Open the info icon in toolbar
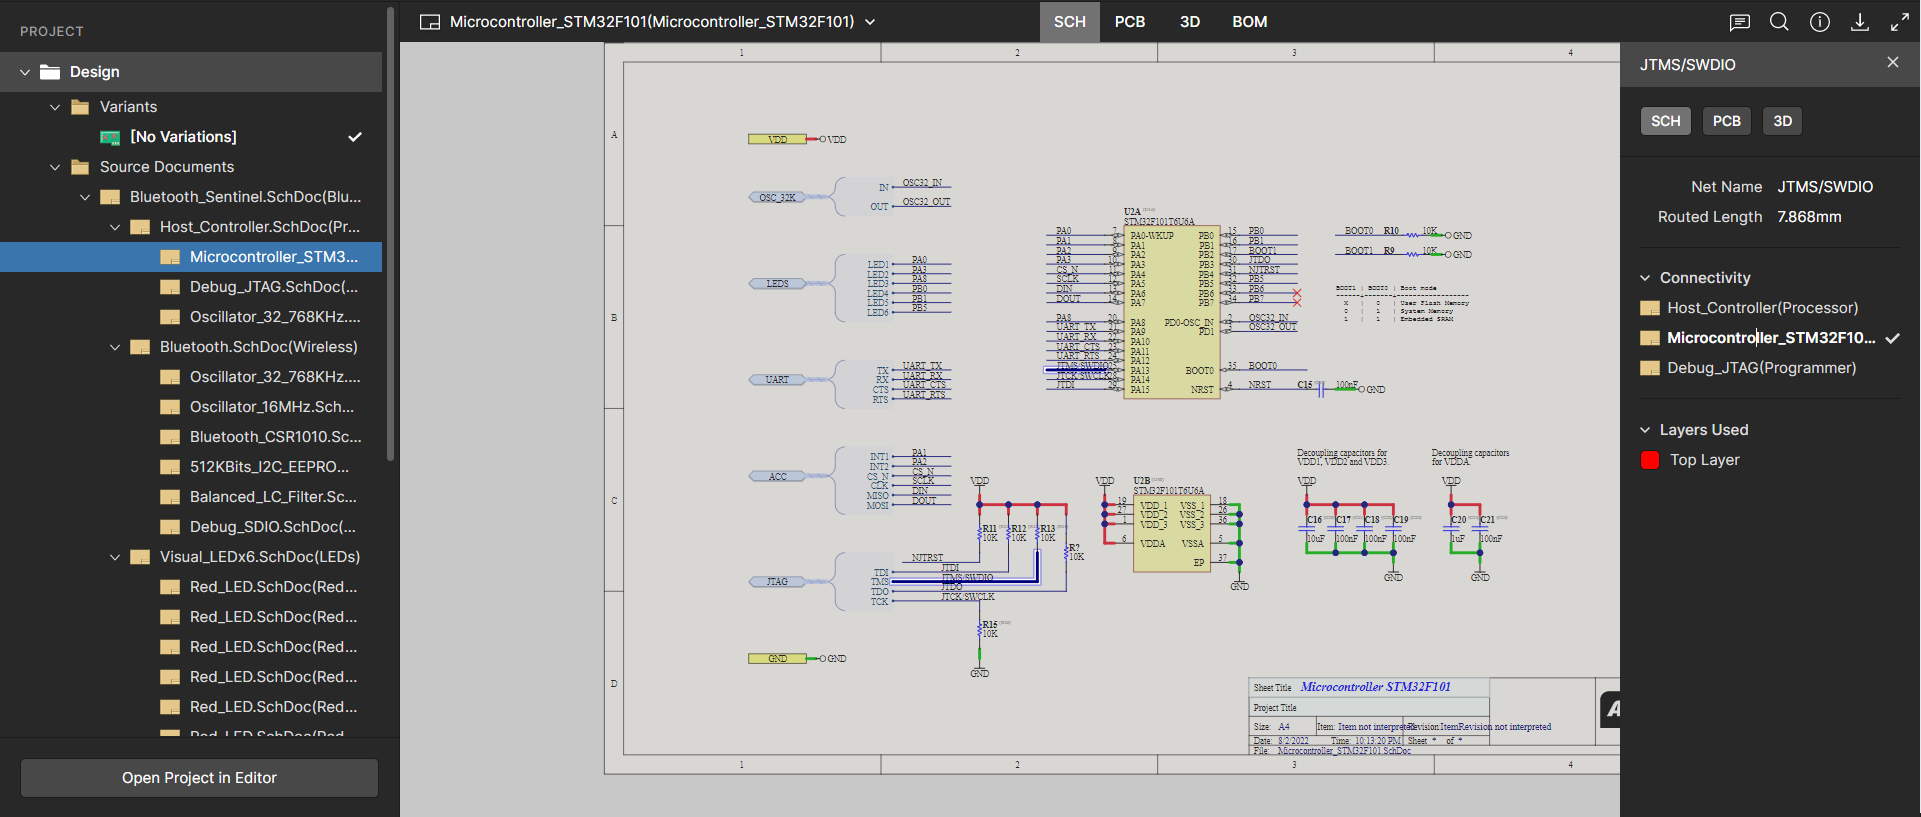Screen dimensions: 1921x817 1820,22
